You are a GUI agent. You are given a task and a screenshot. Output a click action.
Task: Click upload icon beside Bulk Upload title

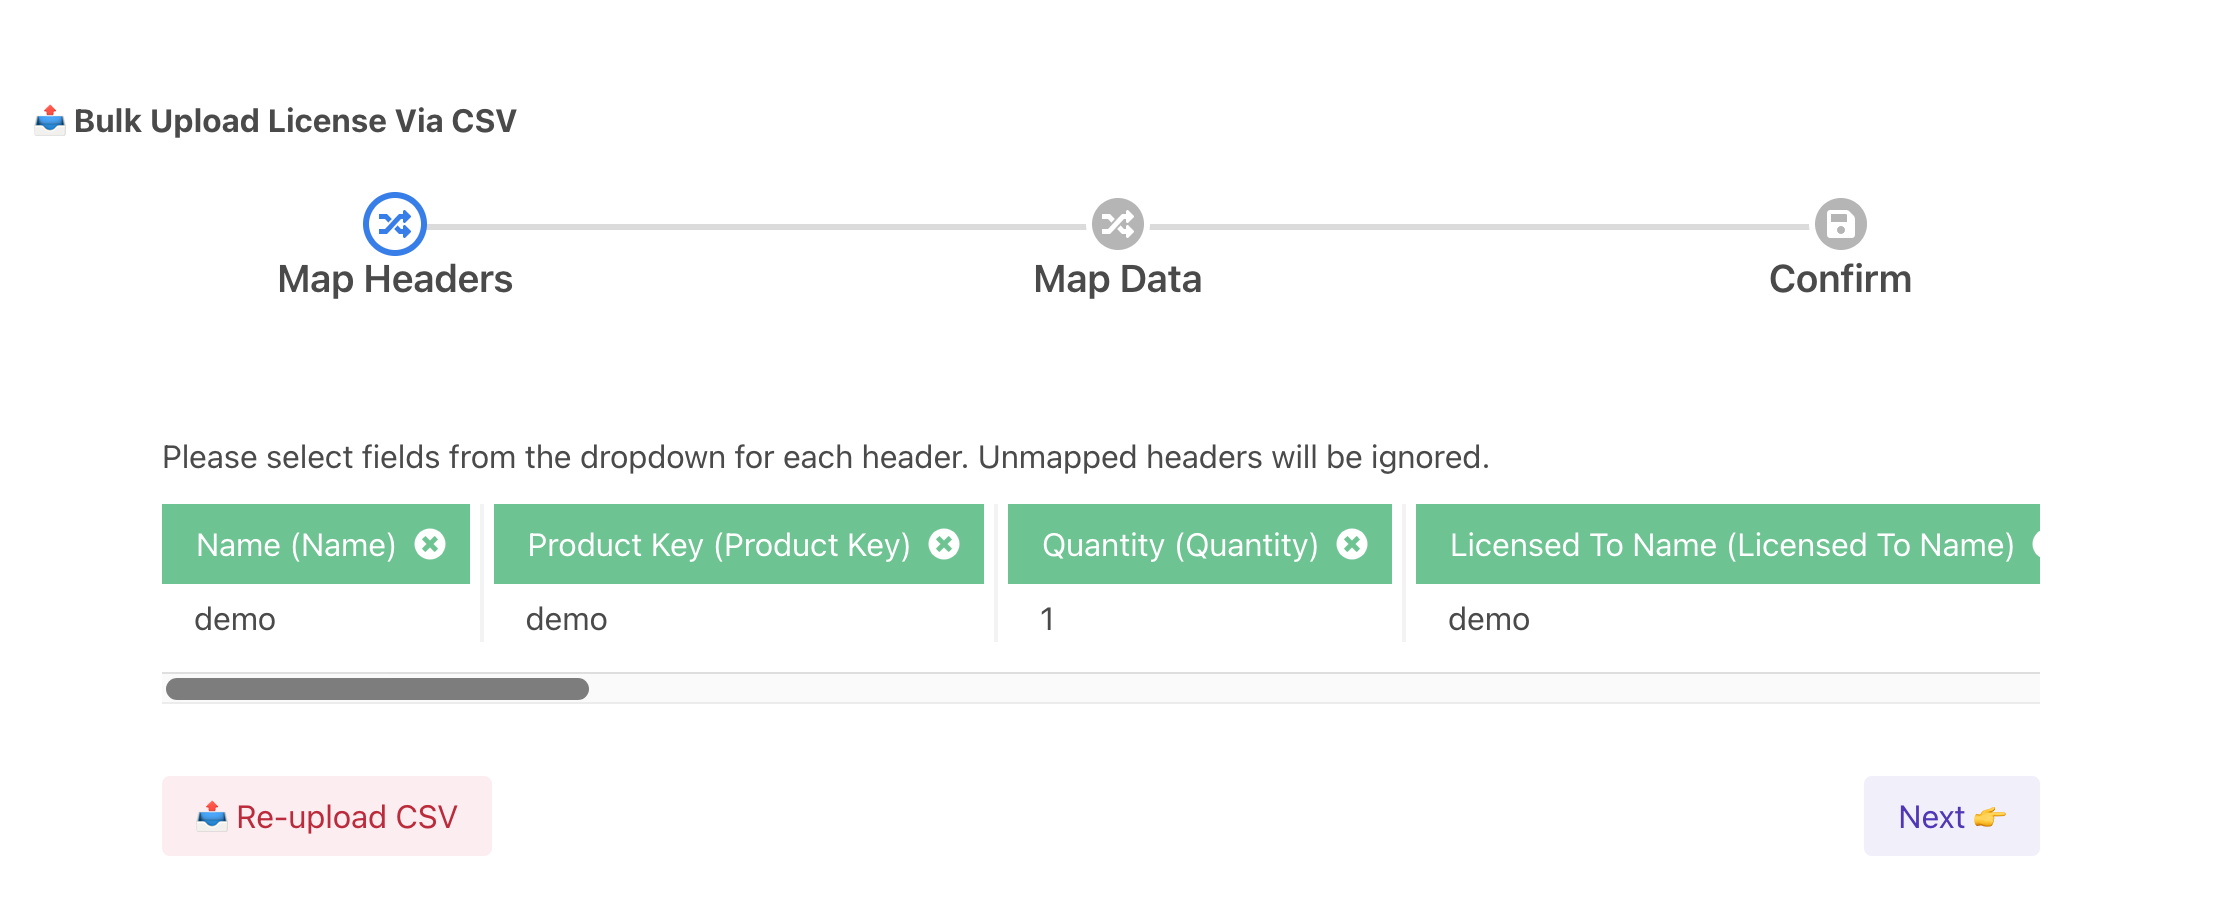(x=50, y=120)
